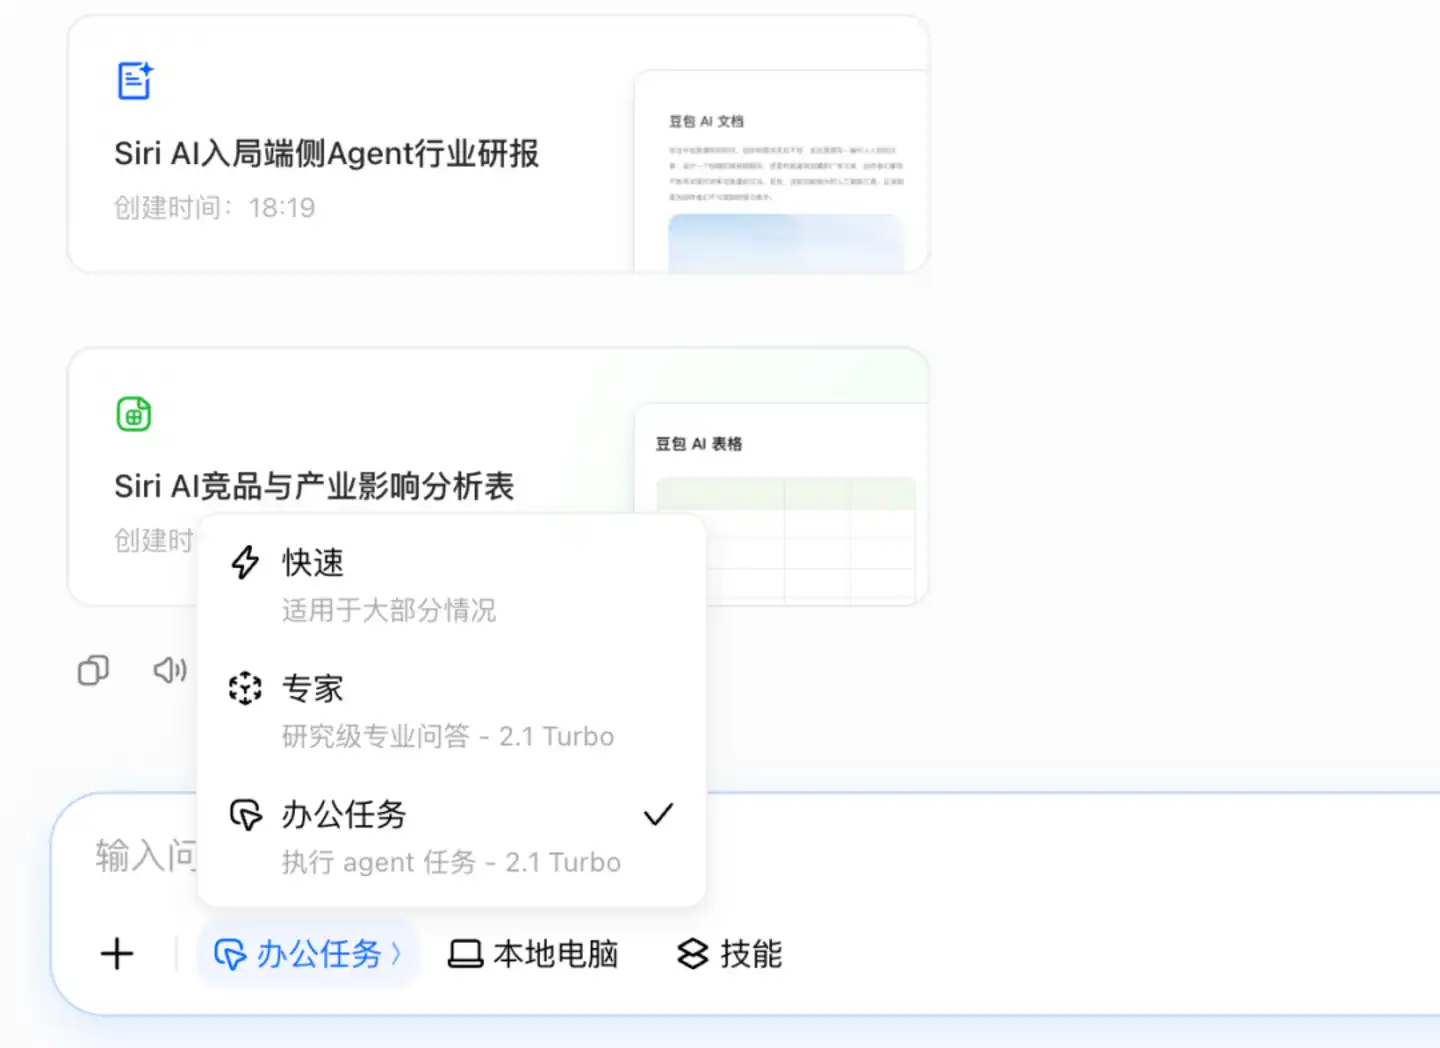Viewport: 1440px width, 1048px height.
Task: Click the blue document icon on the Siri AI入局端侧Agent行业研报 card
Action: [x=135, y=81]
